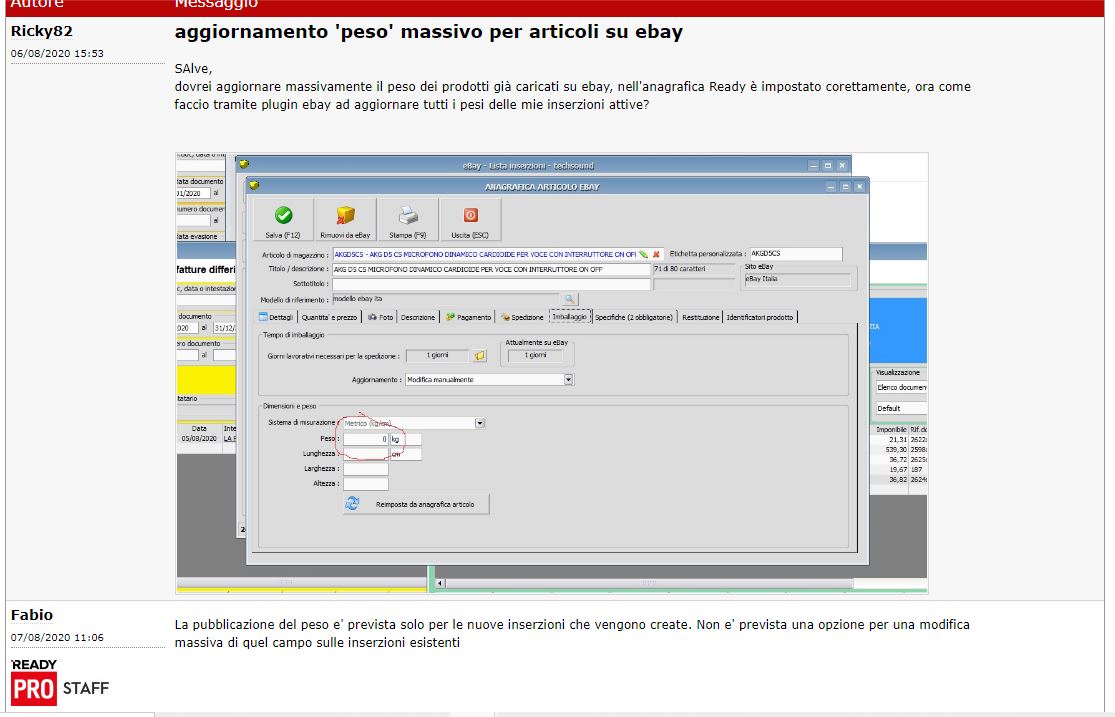Image resolution: width=1115 pixels, height=717 pixels.
Task: Click the Stampa (F9) printer button
Action: [x=407, y=220]
